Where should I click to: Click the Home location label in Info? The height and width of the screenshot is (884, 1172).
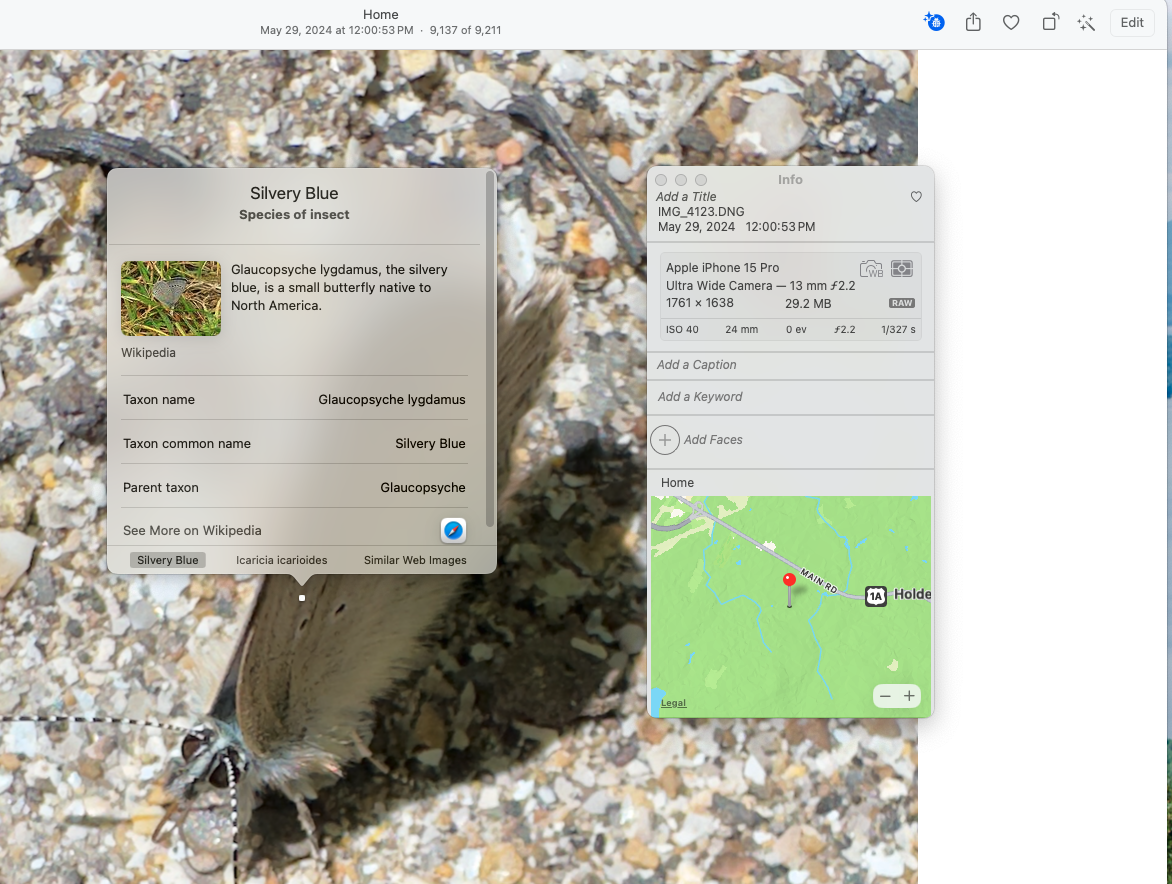[677, 483]
